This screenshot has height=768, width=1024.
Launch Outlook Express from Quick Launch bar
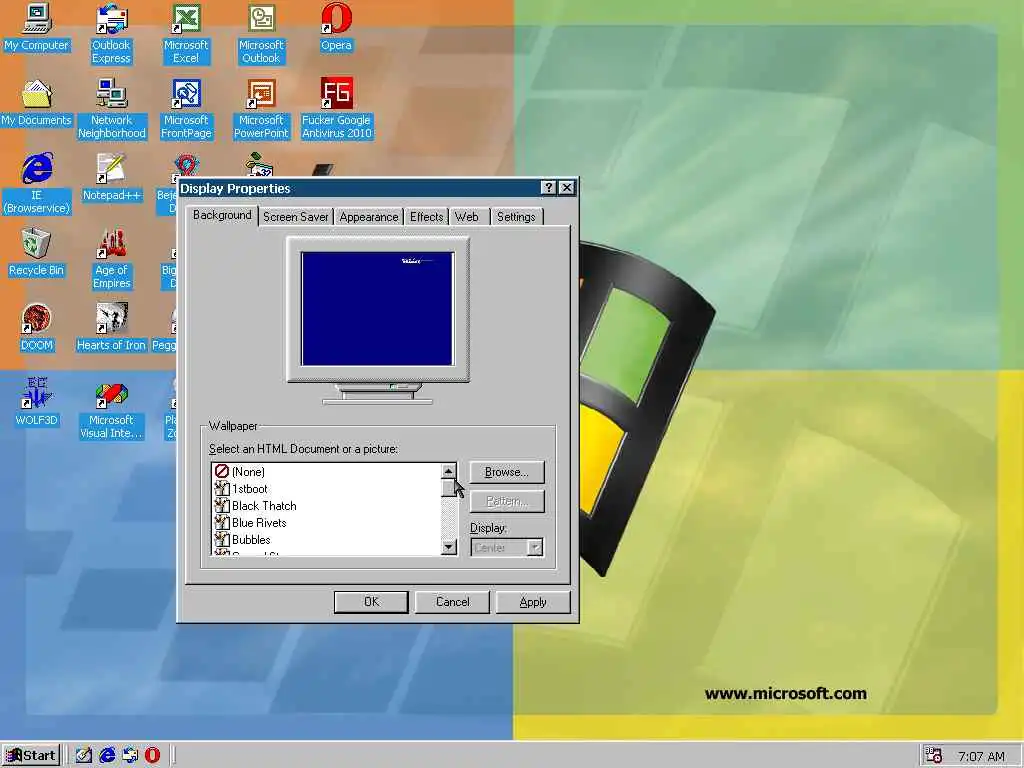(x=130, y=756)
